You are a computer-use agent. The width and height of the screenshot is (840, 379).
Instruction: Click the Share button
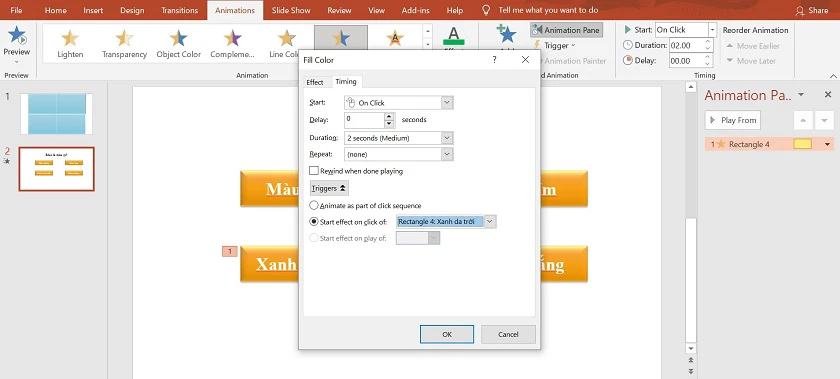812,10
